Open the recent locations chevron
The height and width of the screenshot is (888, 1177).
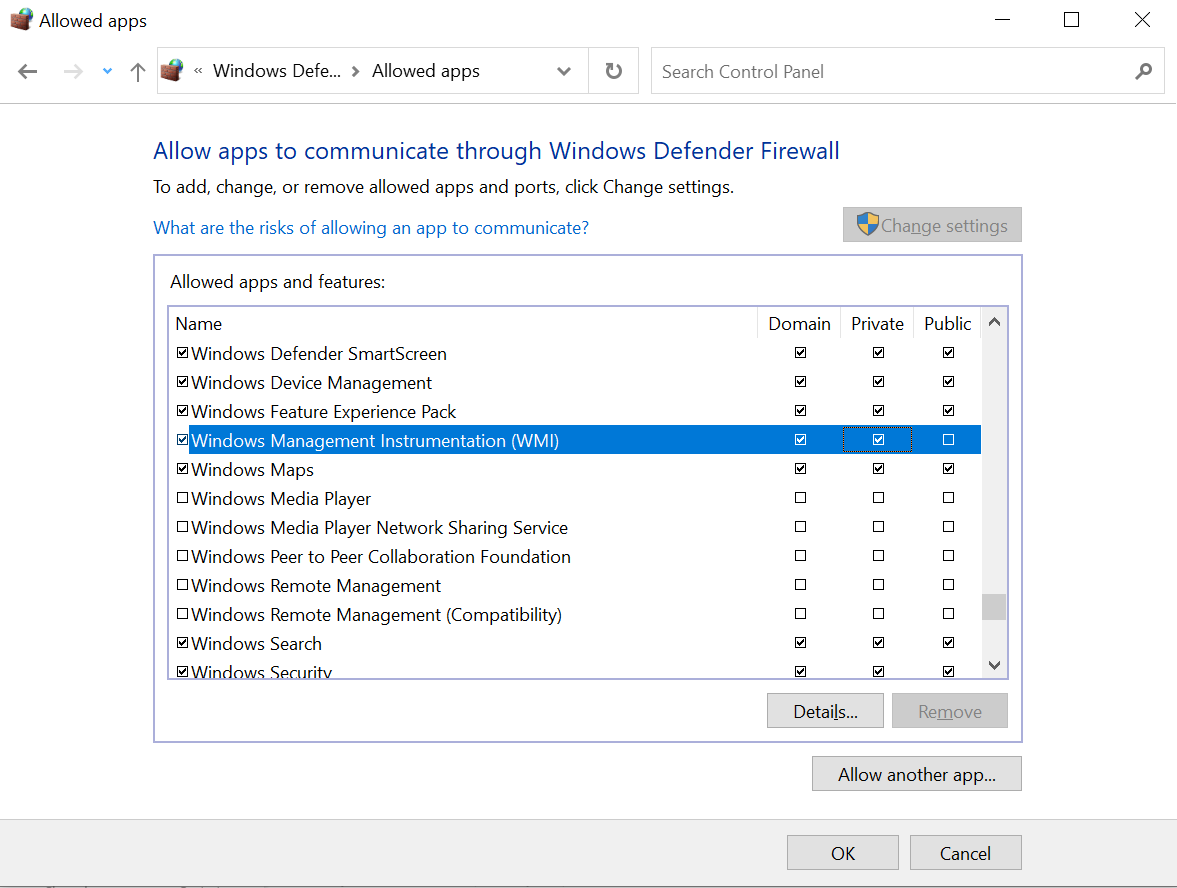(107, 71)
